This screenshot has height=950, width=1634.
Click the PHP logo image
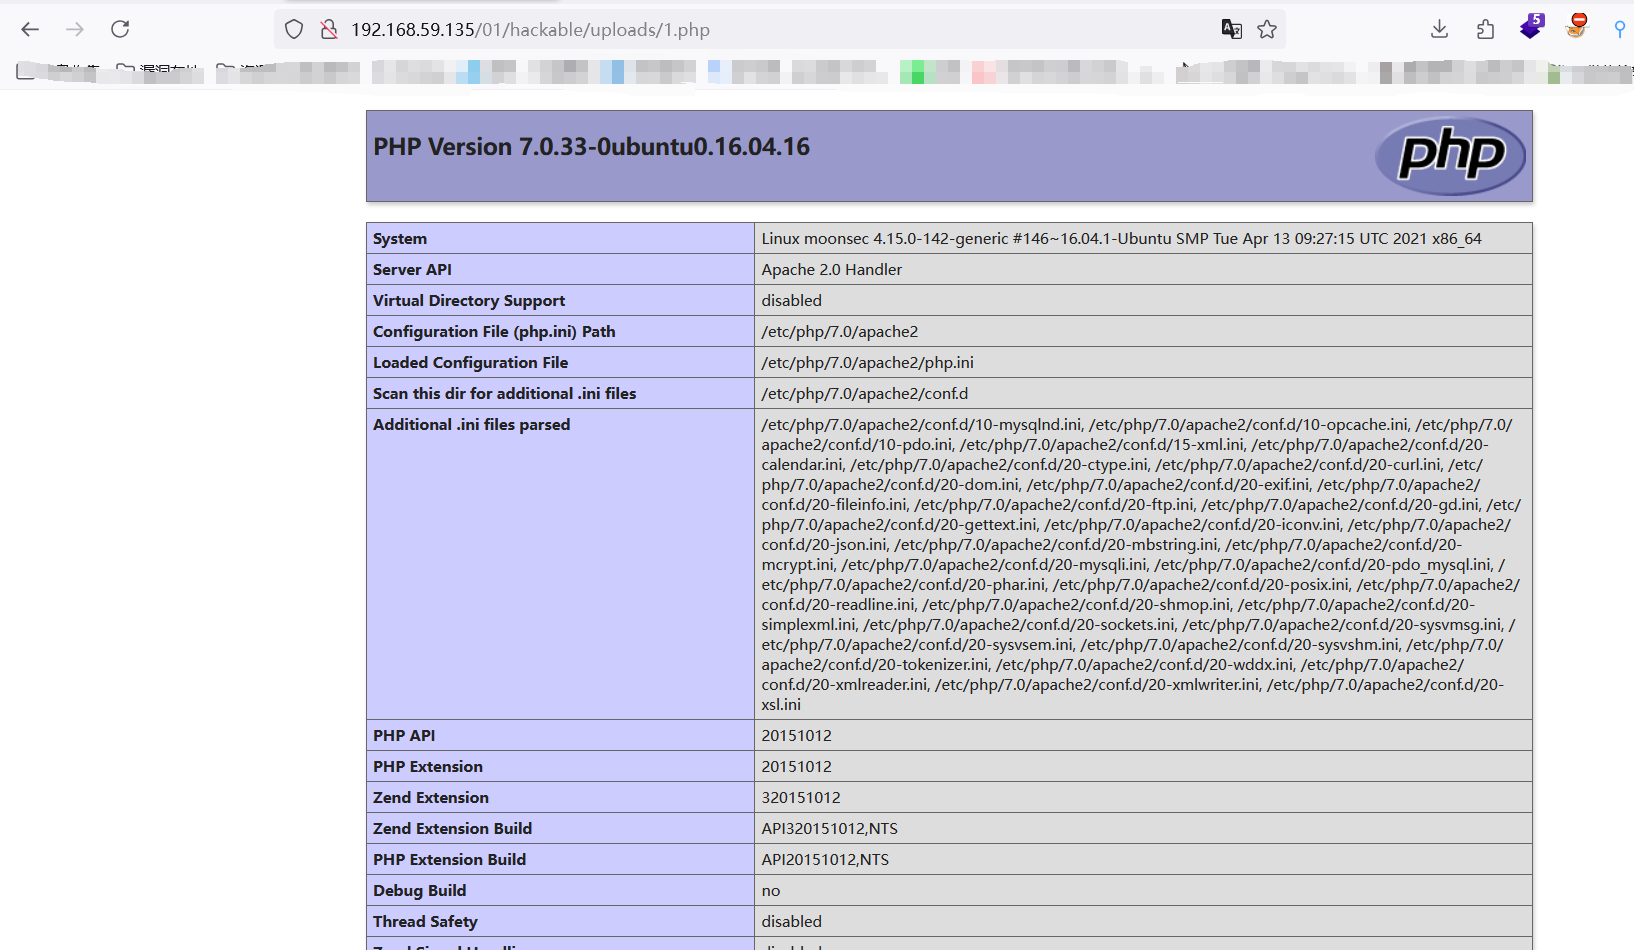[x=1450, y=155]
